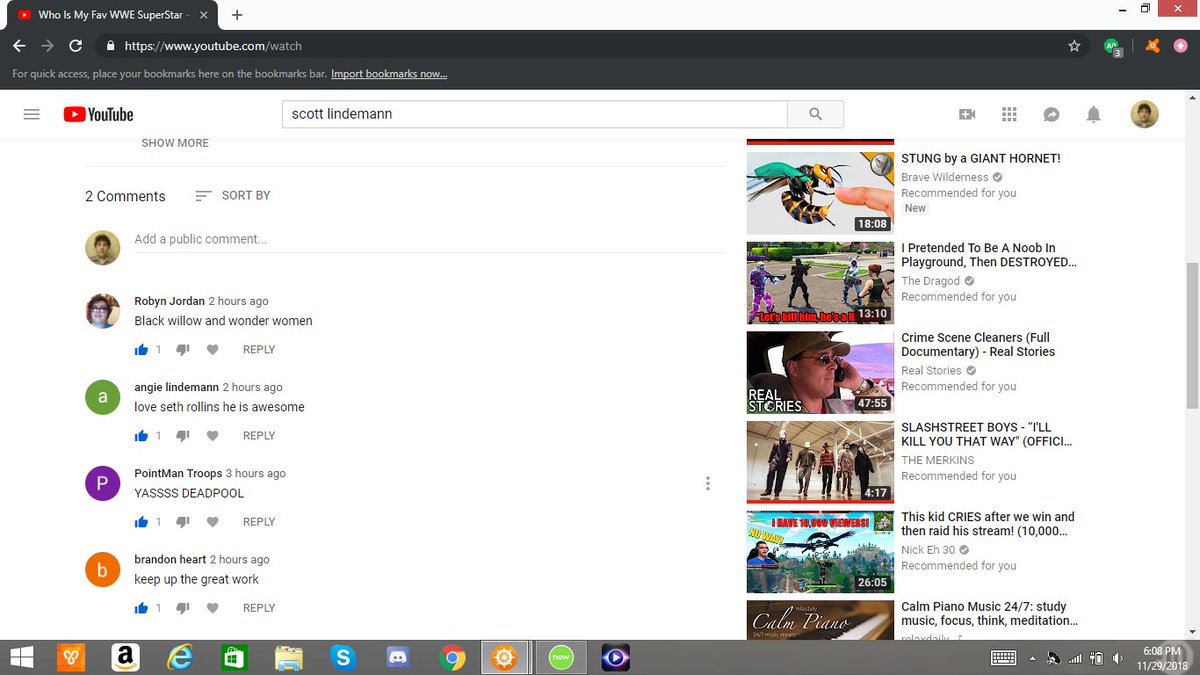Open STUNG by a GIANT HORNET thumbnail

click(x=820, y=192)
